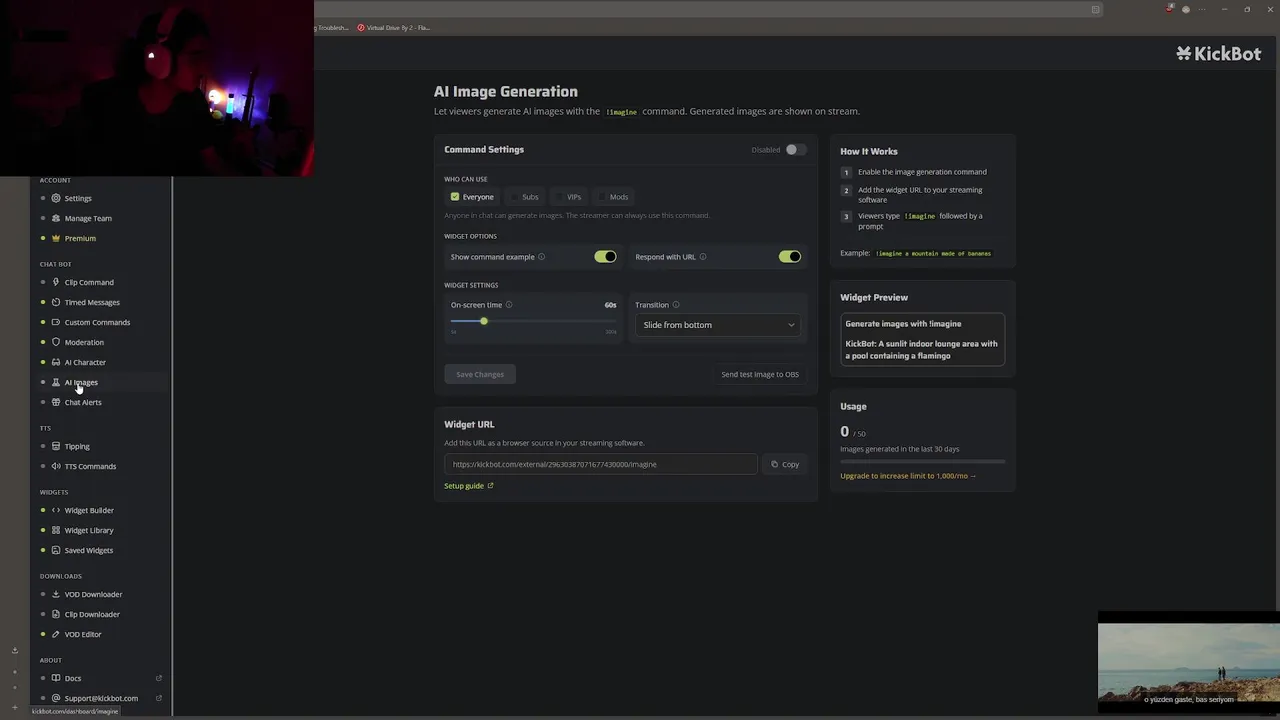Viewport: 1280px width, 720px height.
Task: Click the Save Changes button
Action: [480, 374]
